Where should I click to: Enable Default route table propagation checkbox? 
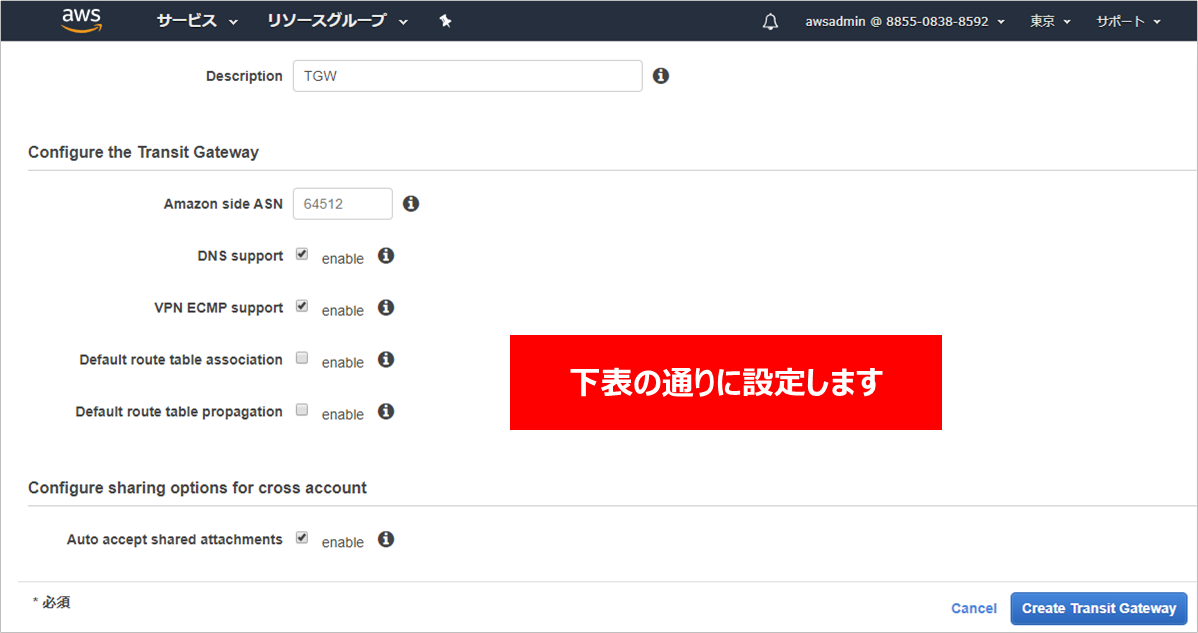pos(302,411)
